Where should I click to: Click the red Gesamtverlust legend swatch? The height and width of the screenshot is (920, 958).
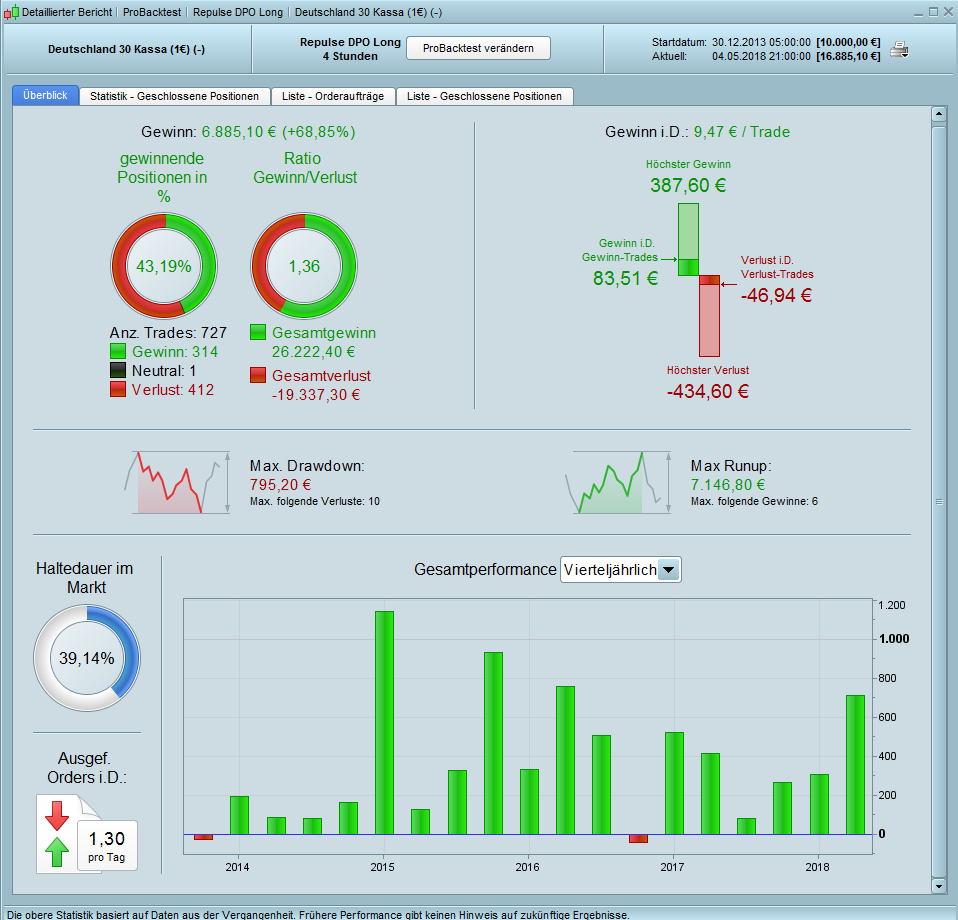coord(258,375)
